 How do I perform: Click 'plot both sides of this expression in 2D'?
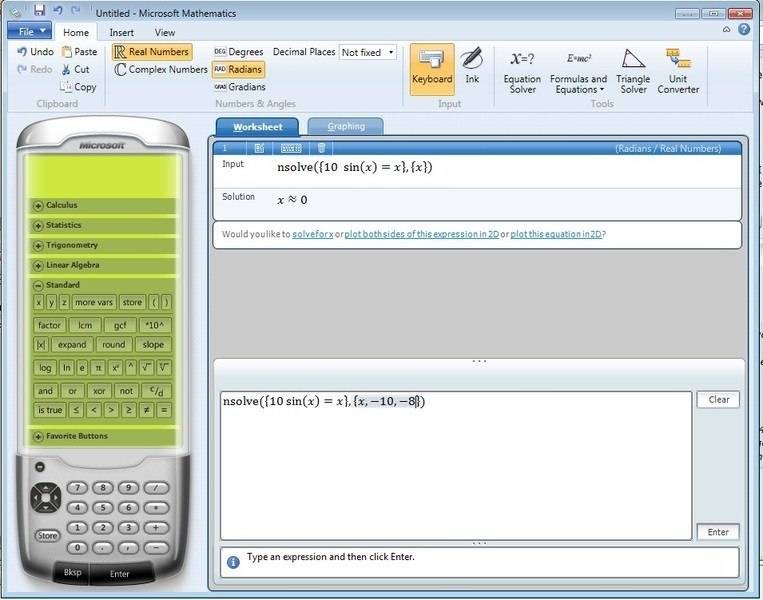pos(421,234)
